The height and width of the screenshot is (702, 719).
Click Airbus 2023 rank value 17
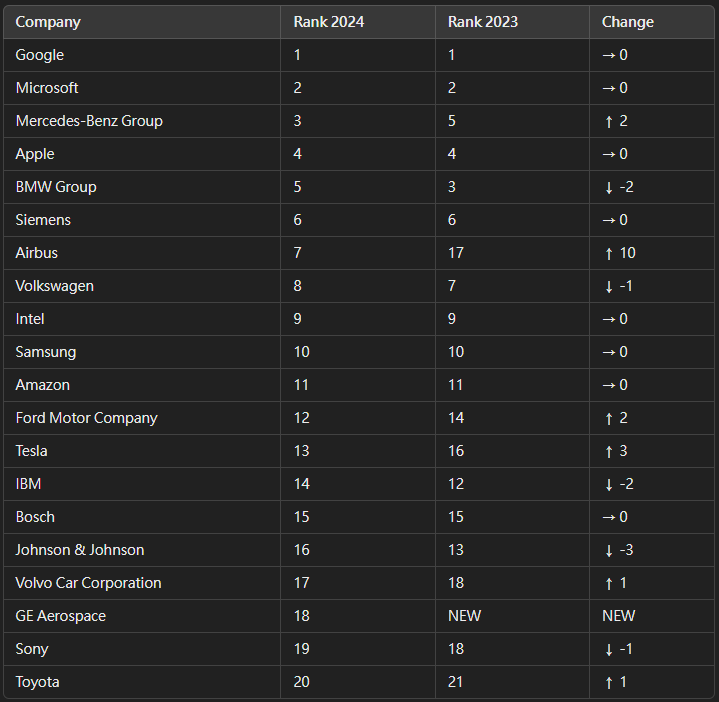pos(456,253)
